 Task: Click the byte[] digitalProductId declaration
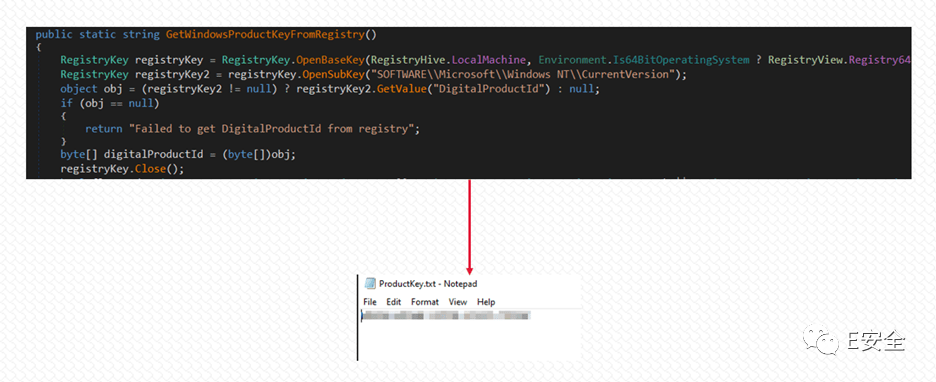point(178,155)
